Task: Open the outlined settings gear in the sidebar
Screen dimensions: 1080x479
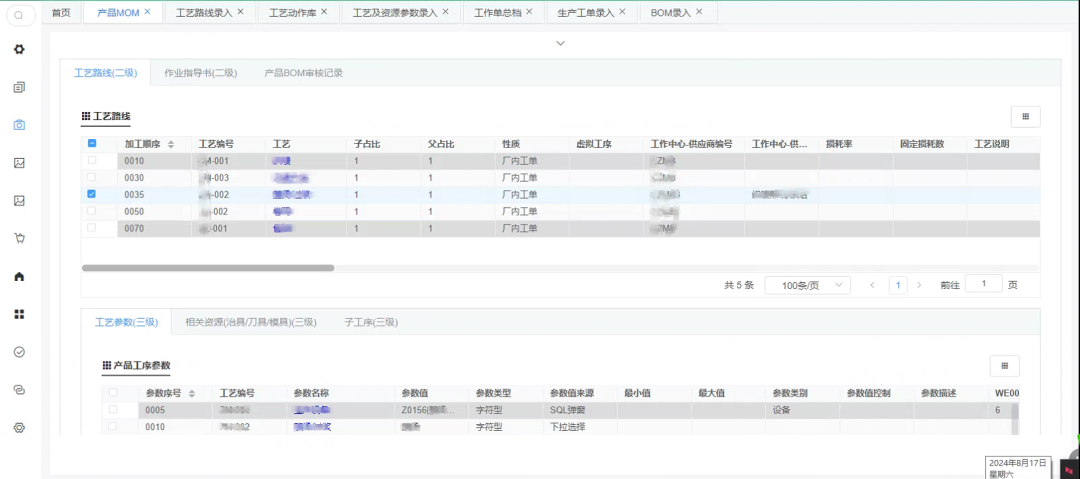Action: click(19, 427)
